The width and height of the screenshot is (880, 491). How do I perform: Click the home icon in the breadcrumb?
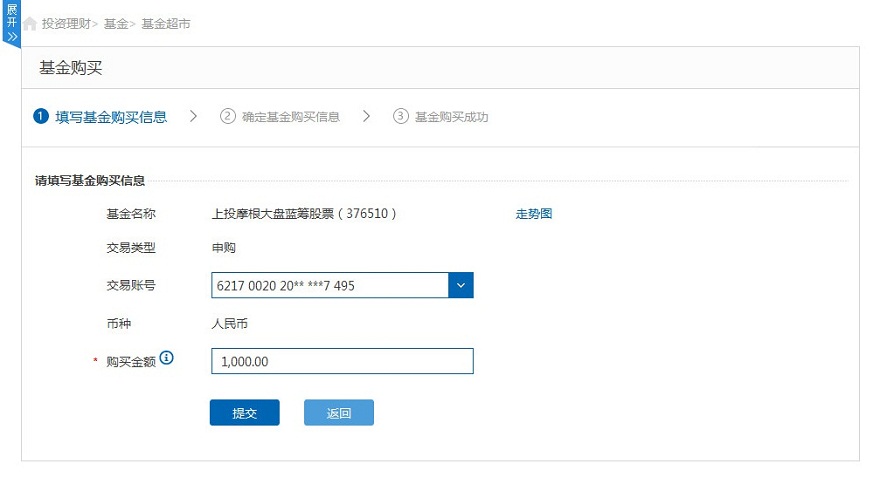click(30, 23)
